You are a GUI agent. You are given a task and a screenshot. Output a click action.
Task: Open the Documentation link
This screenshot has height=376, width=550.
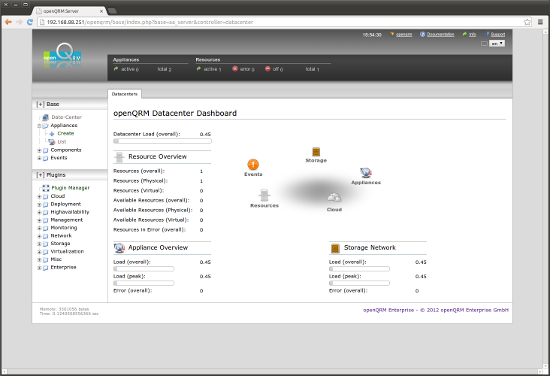pos(440,34)
